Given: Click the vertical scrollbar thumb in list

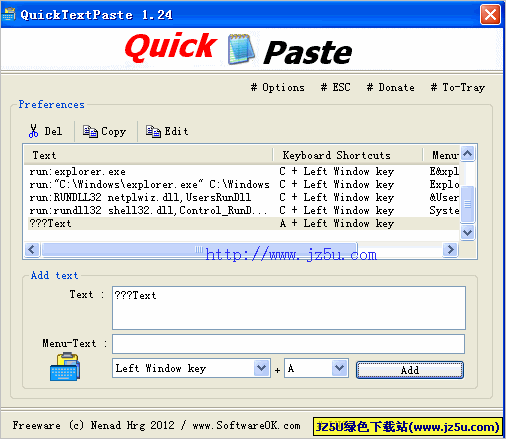Looking at the screenshot, I should (467, 204).
